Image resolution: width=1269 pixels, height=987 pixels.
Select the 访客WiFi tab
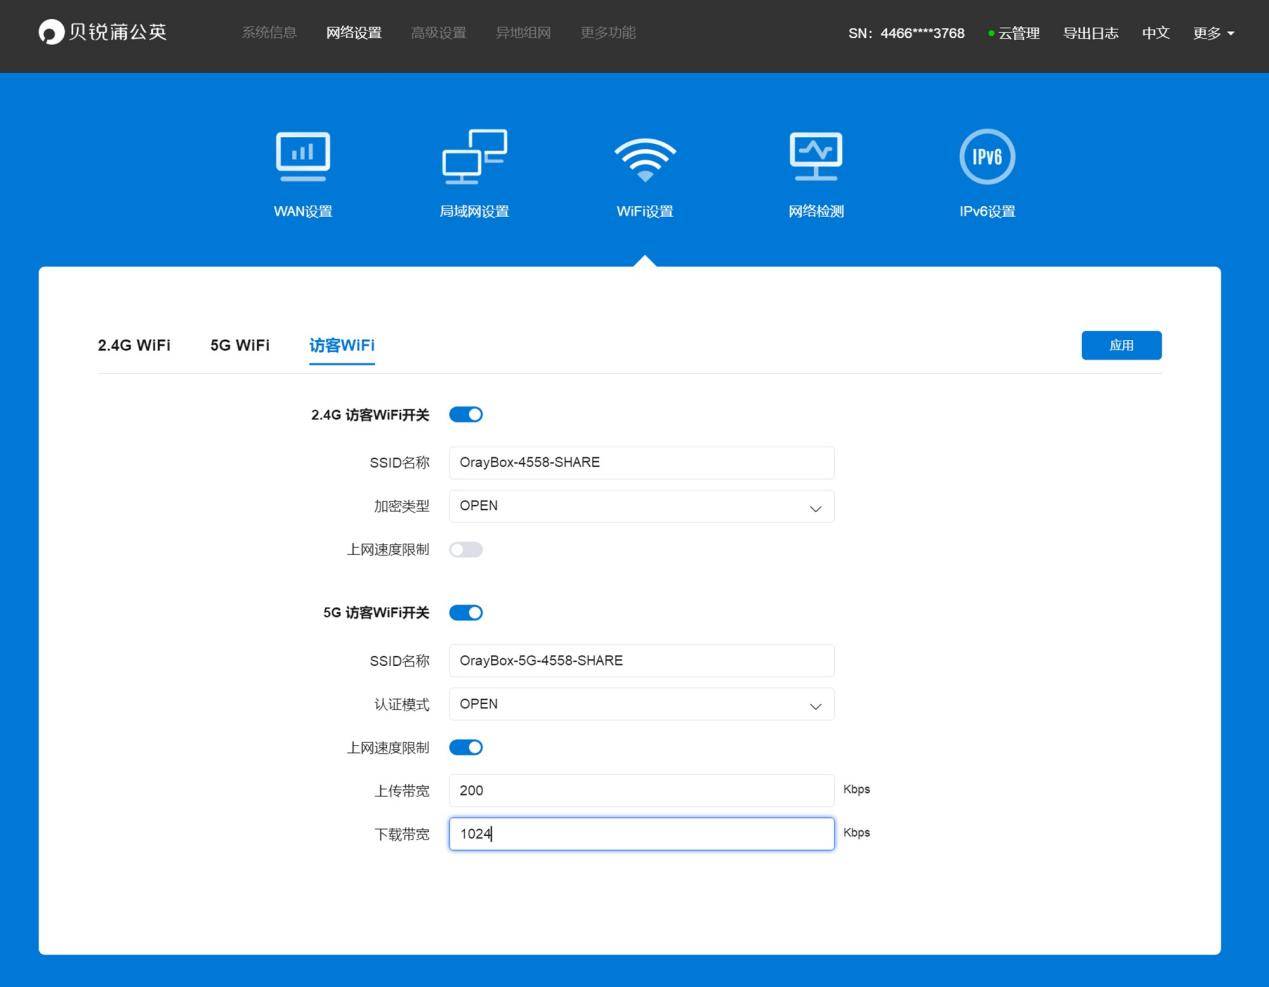click(342, 345)
